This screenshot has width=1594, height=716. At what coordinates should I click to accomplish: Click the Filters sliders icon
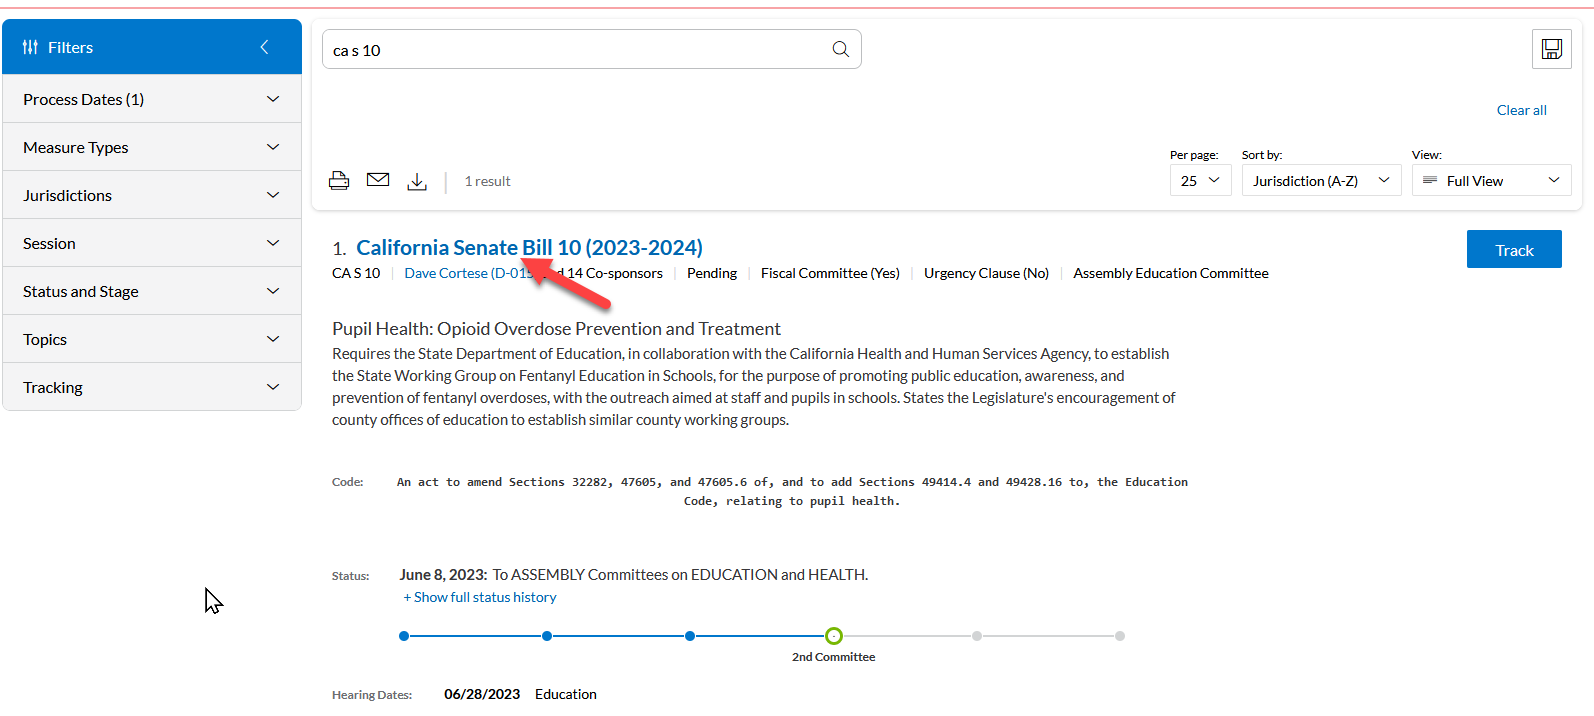click(31, 47)
